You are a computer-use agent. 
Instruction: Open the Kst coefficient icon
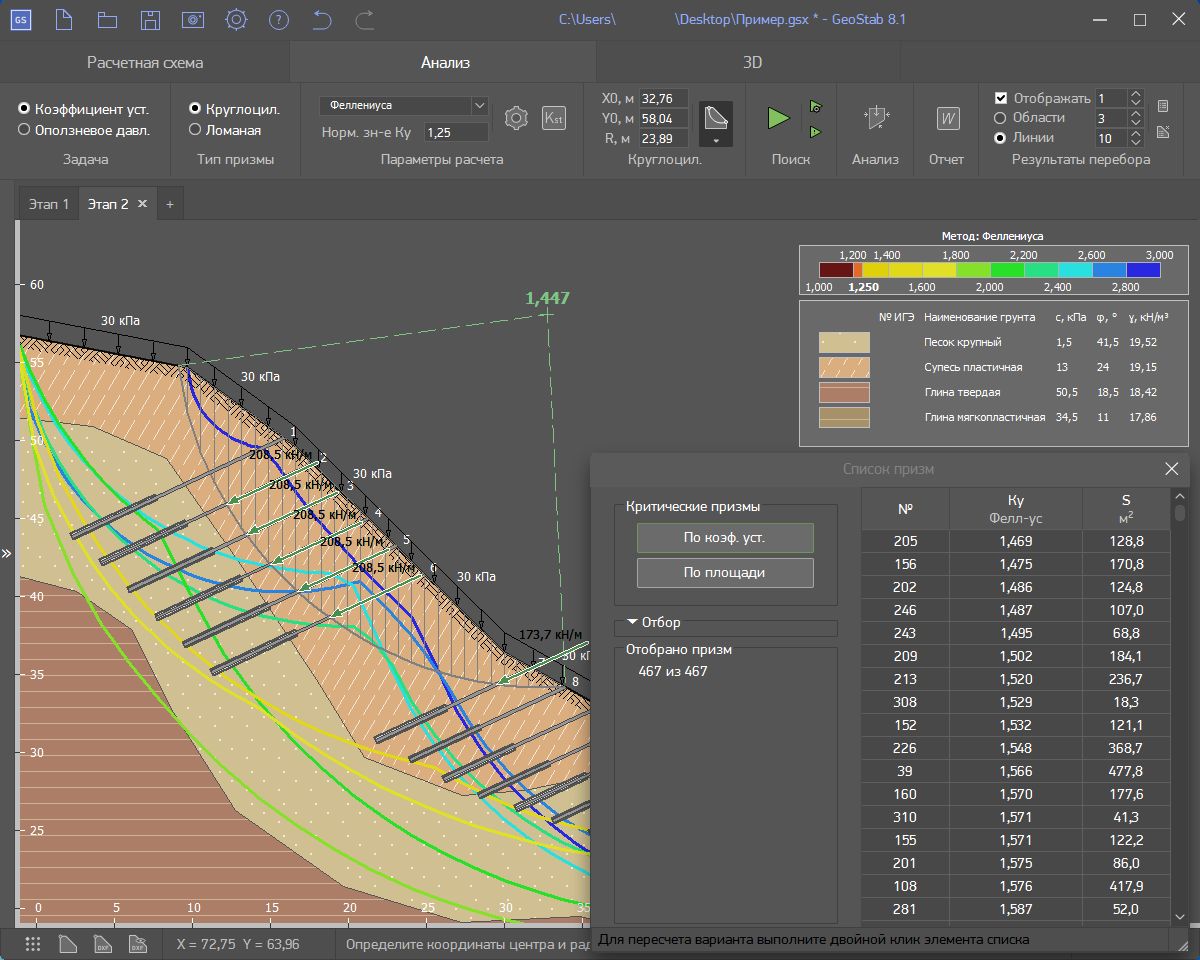553,118
